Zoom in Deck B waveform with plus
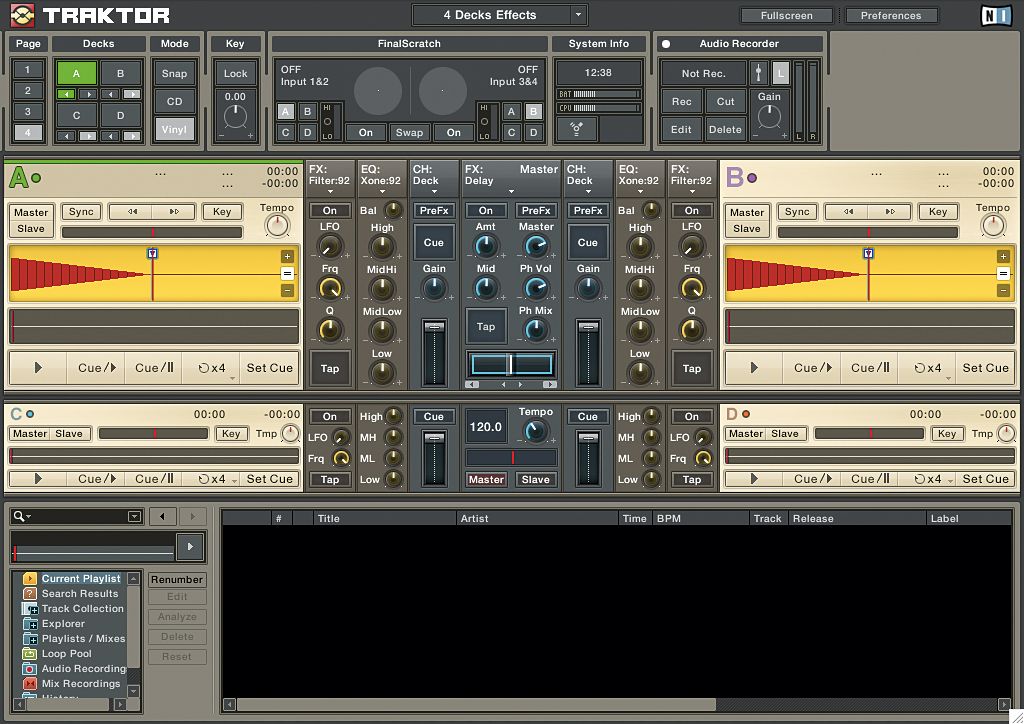 [1003, 257]
